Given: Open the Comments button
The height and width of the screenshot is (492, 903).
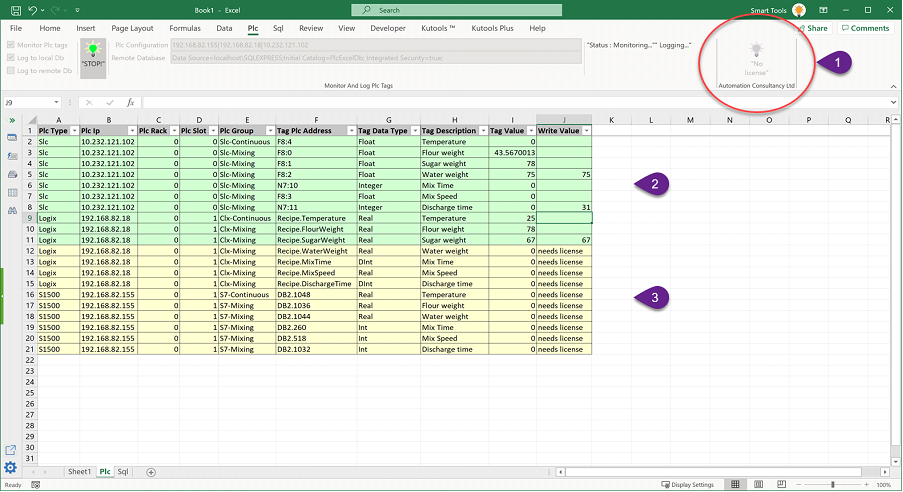Looking at the screenshot, I should [x=865, y=28].
